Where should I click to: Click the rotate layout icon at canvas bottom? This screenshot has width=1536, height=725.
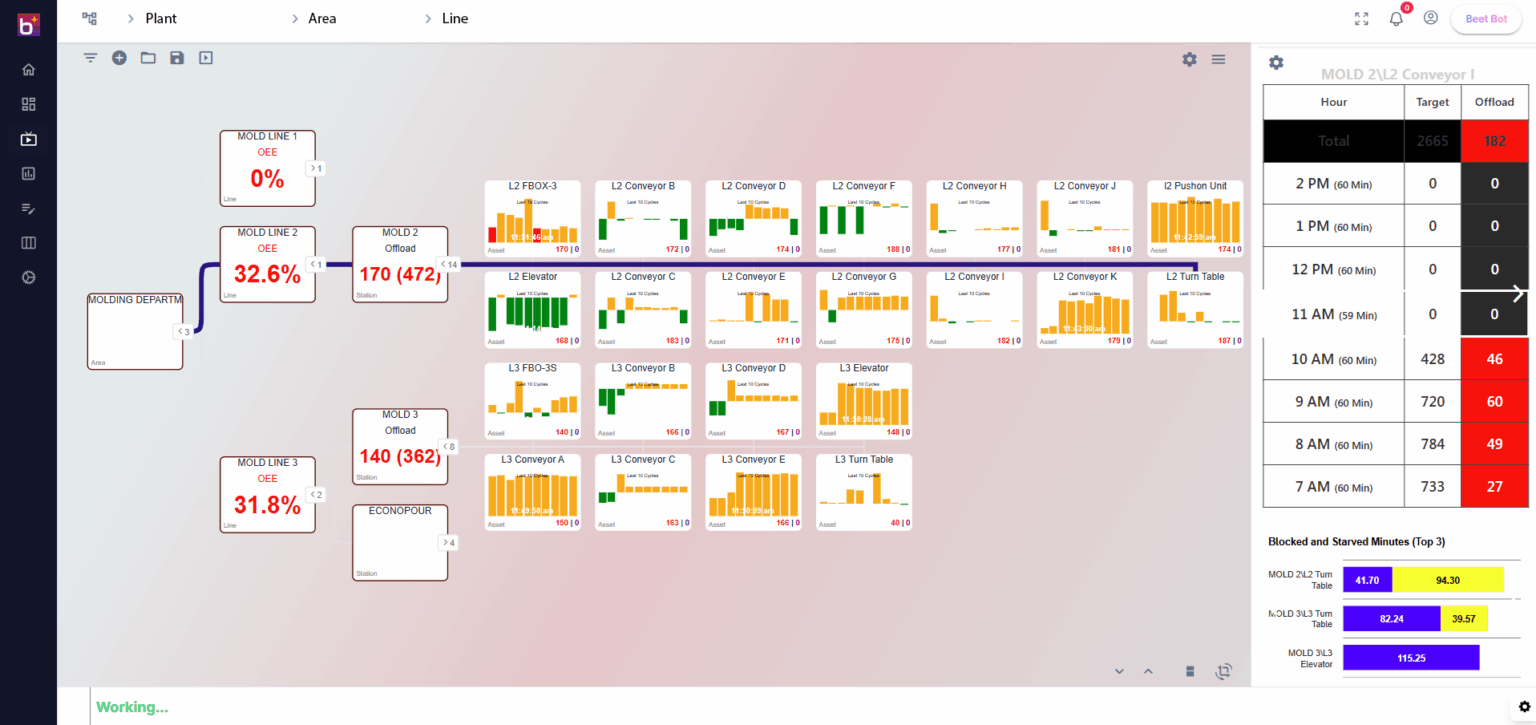[1223, 671]
